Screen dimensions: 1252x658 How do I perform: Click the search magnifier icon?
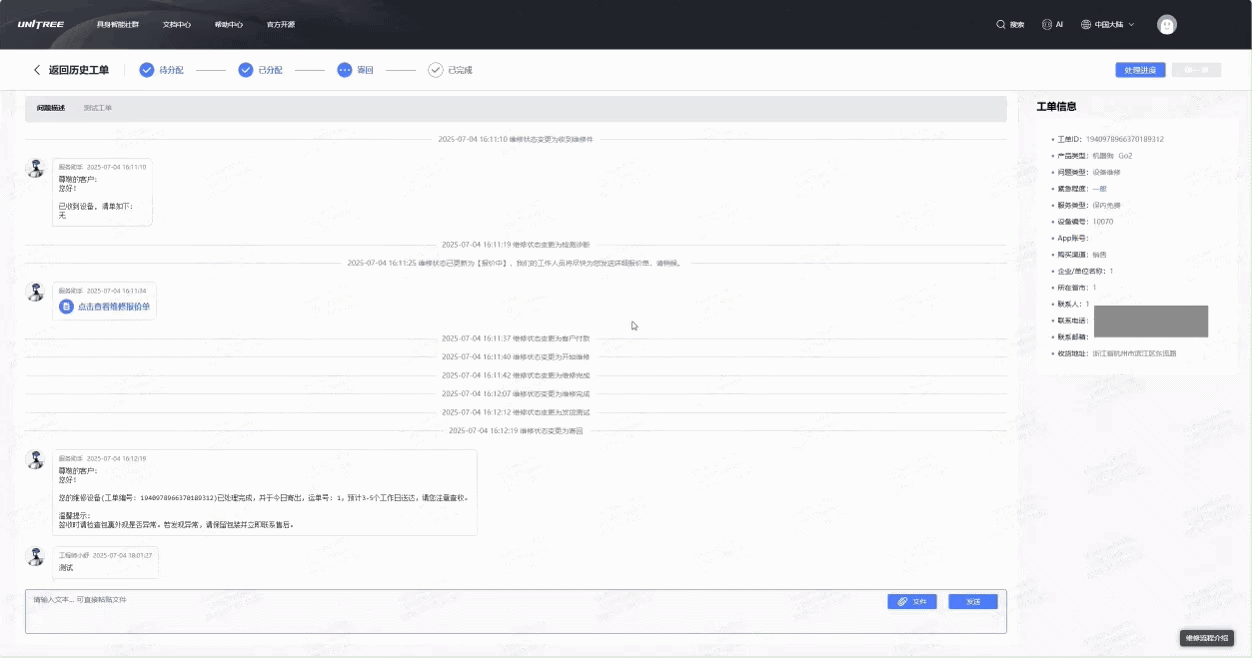point(1001,24)
